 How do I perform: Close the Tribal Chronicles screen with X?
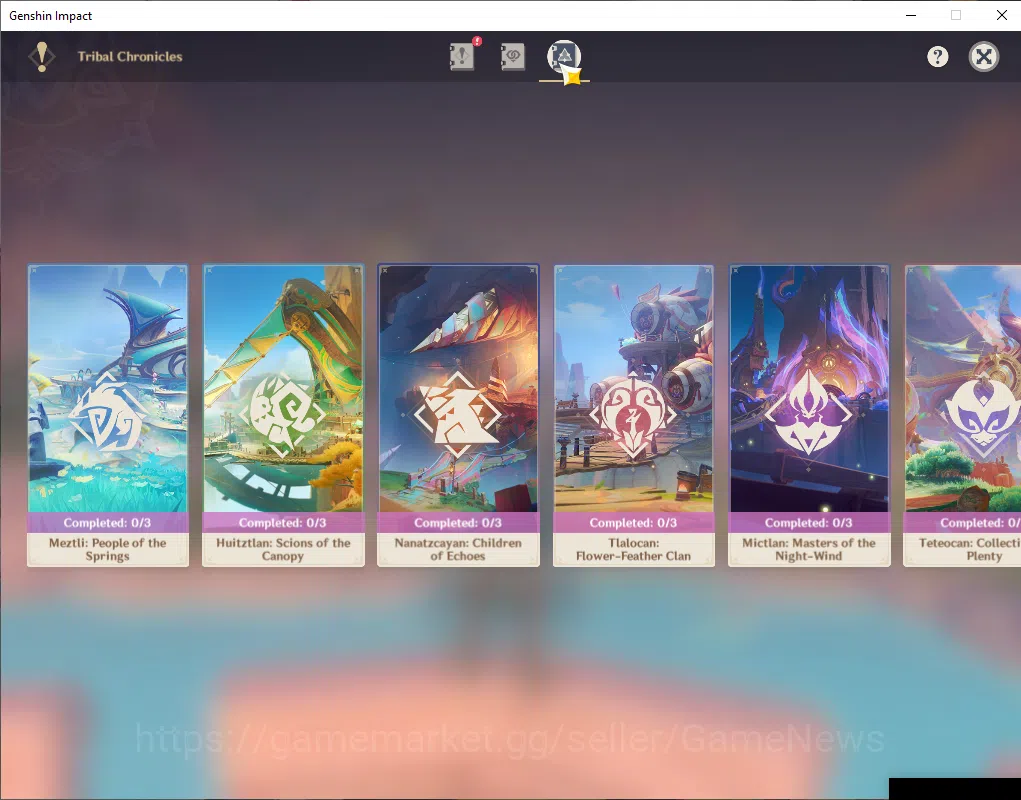pos(984,57)
